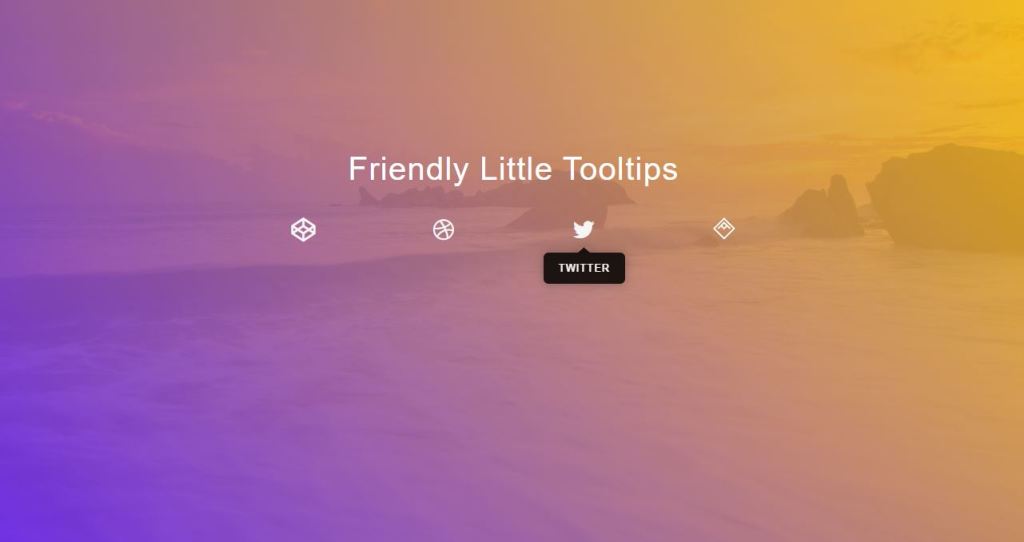Viewport: 1024px width, 542px height.
Task: Activate the icon between CodePen and Twitter
Action: point(443,230)
